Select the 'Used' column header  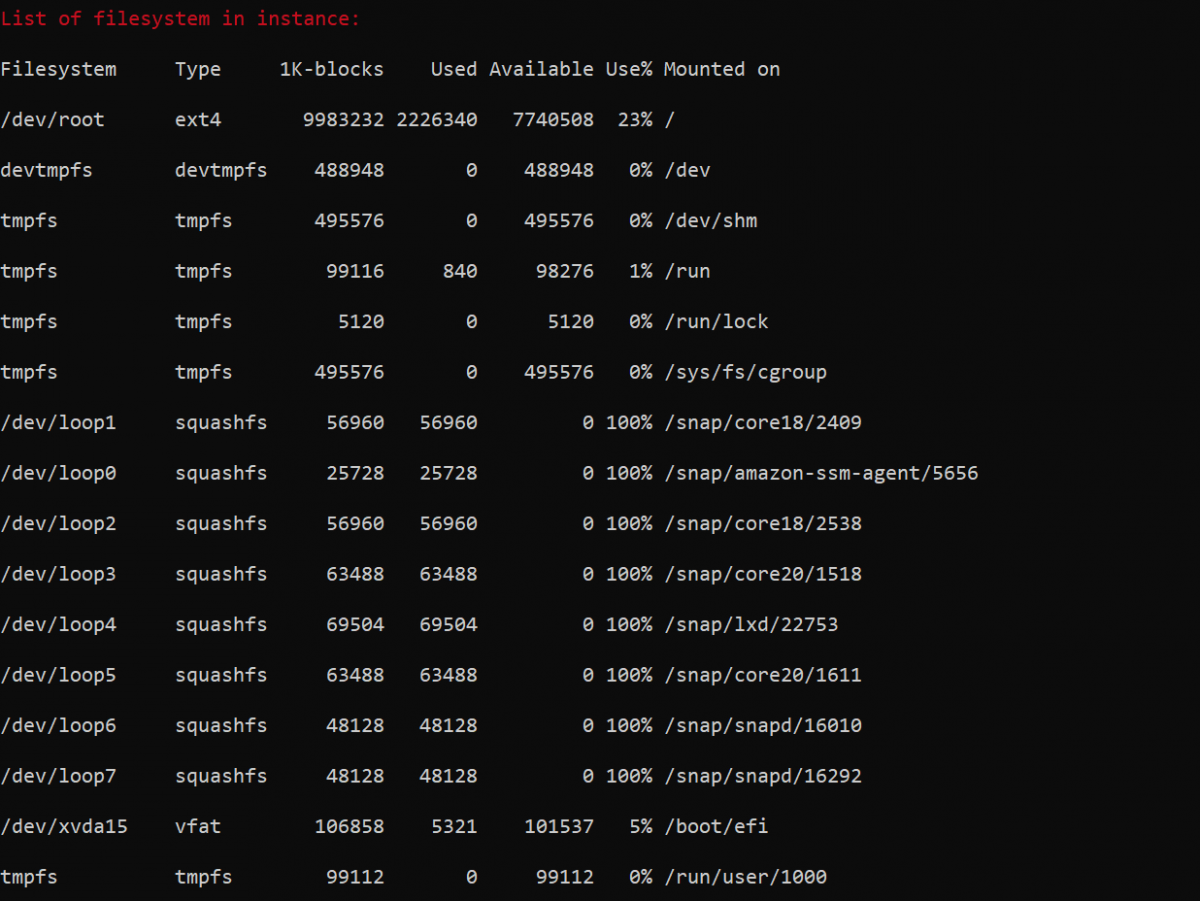[453, 69]
